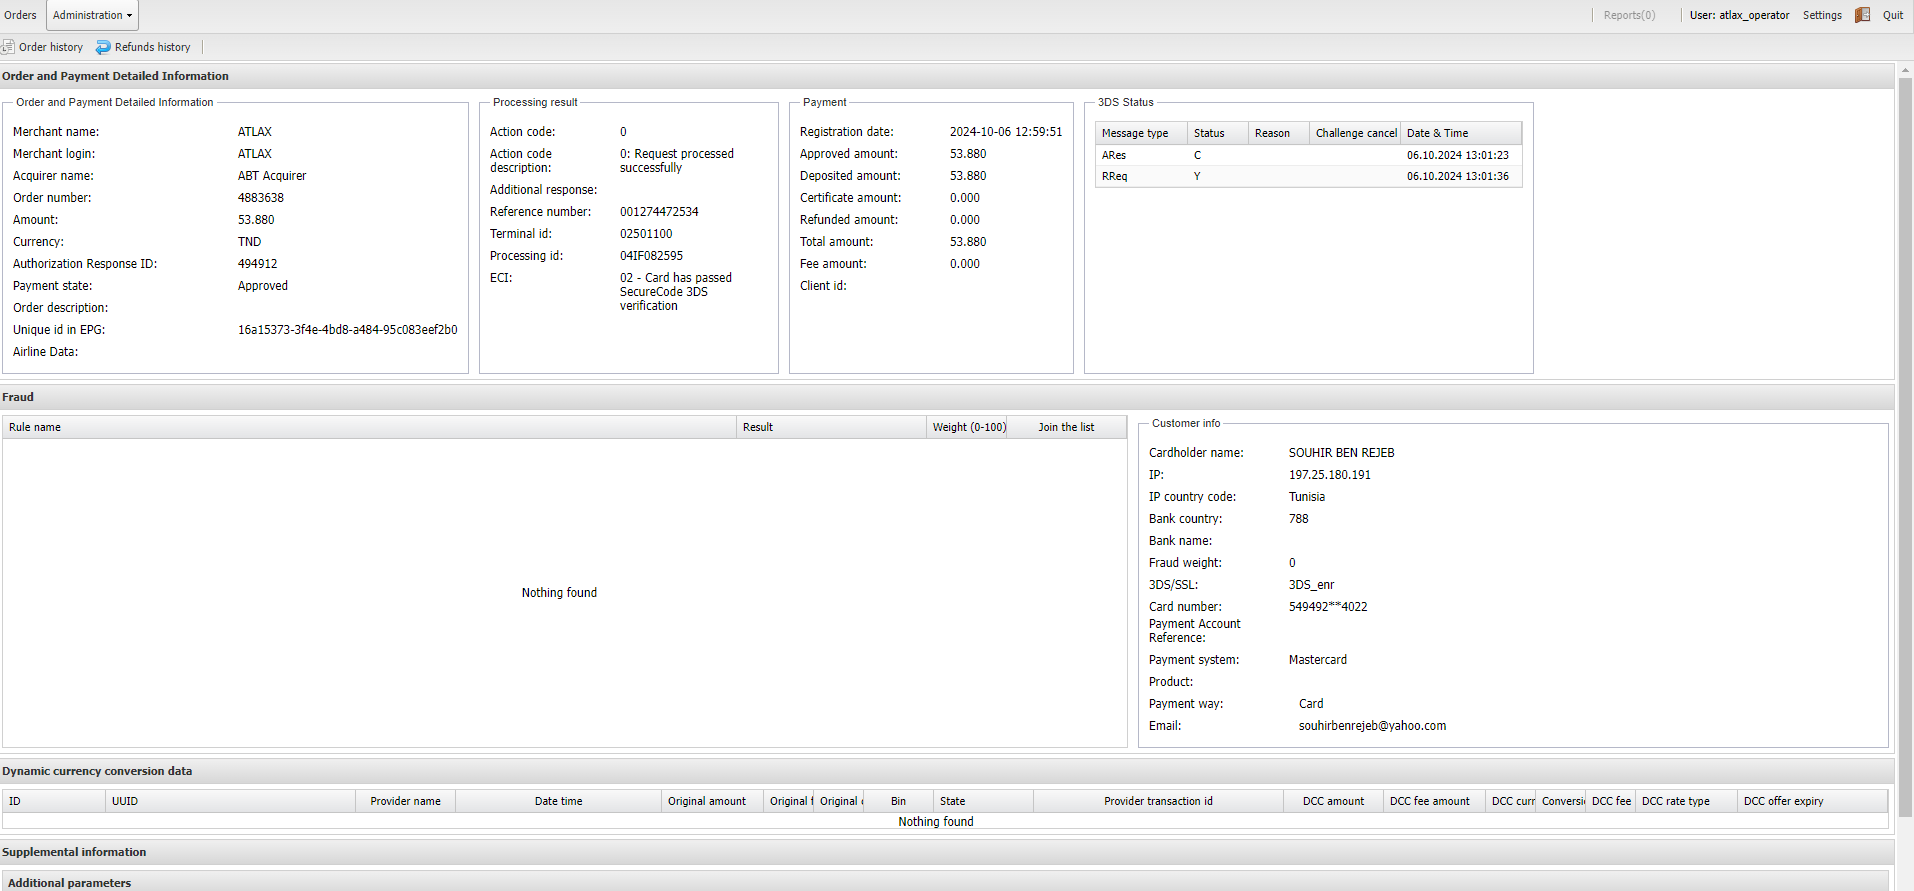Click the Provider transaction id column header
This screenshot has height=891, width=1914.
1158,801
